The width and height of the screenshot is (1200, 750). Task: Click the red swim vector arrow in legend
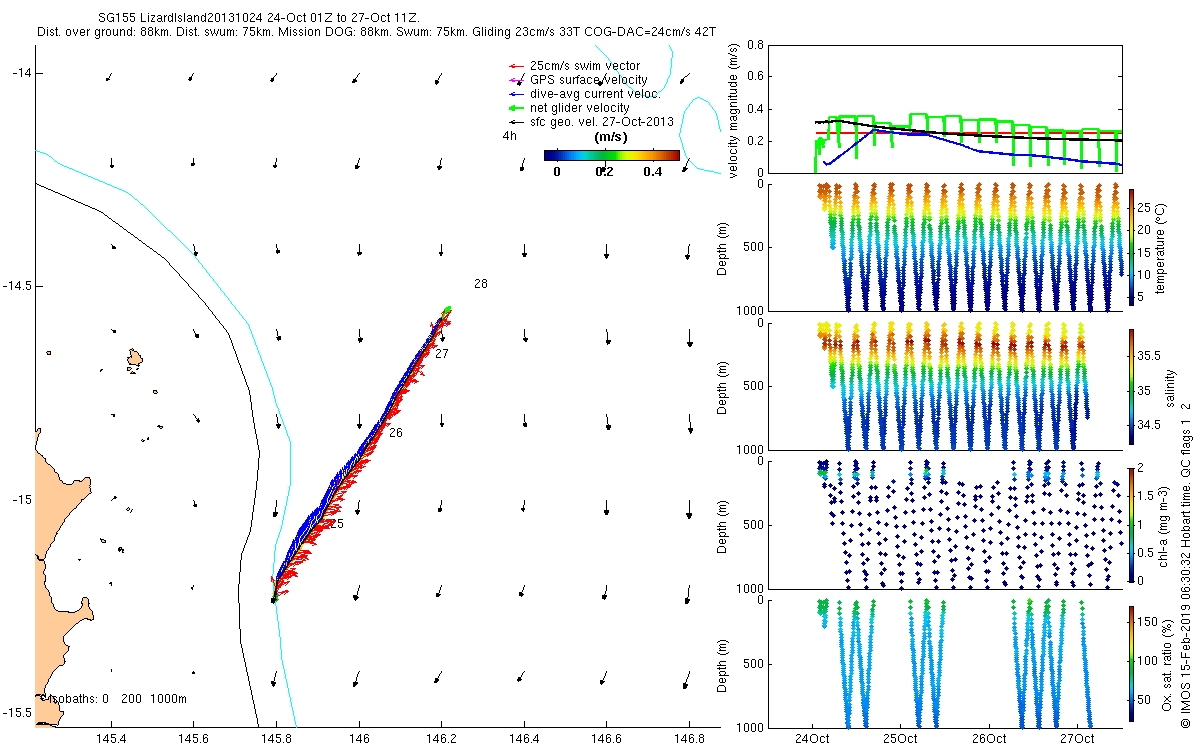[x=515, y=65]
